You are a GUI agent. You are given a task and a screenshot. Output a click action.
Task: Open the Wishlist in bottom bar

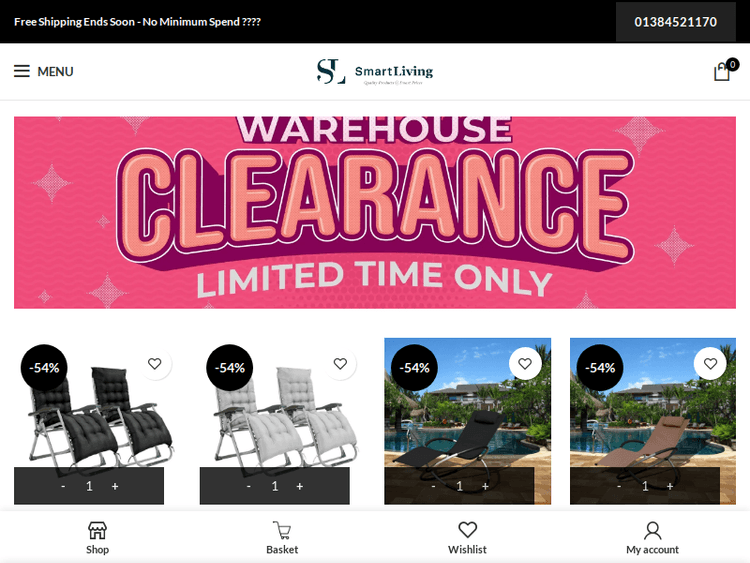[467, 538]
